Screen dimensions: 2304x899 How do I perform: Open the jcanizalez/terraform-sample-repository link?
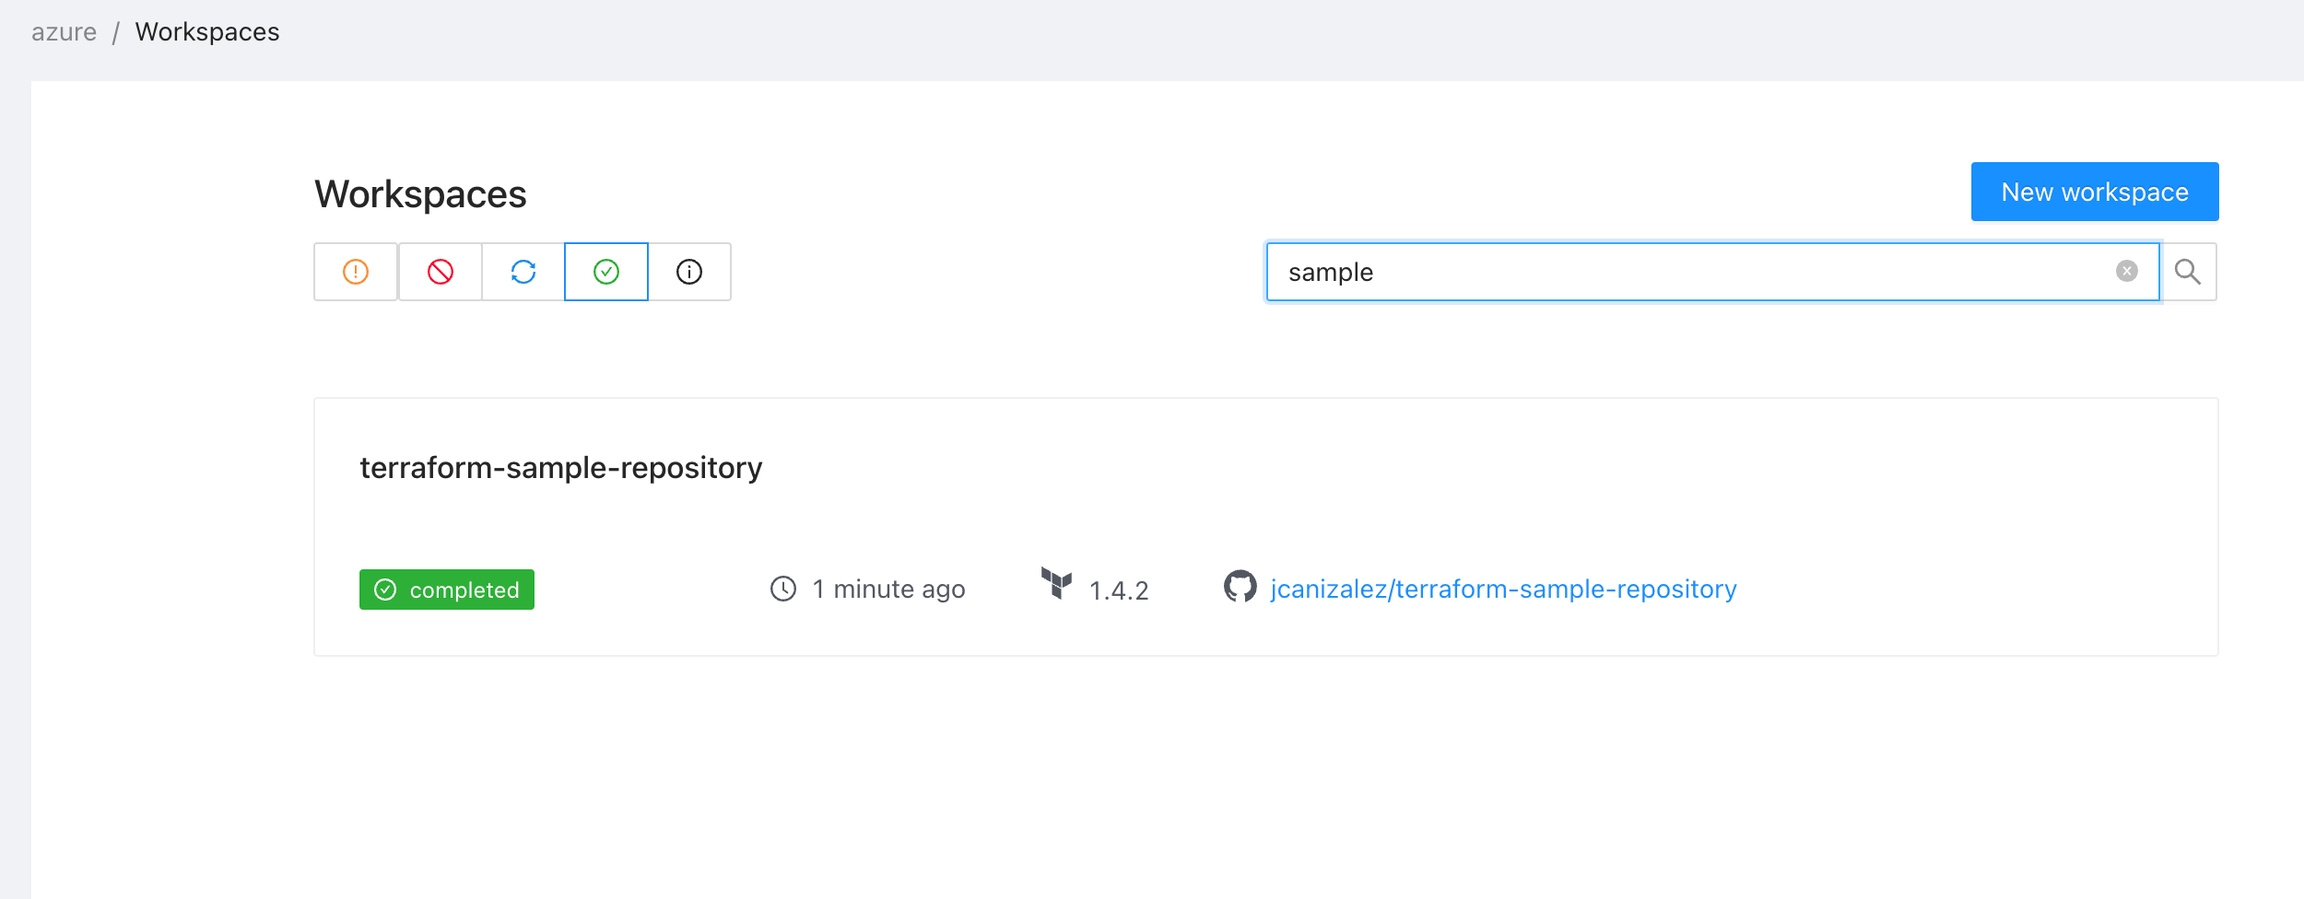point(1503,589)
